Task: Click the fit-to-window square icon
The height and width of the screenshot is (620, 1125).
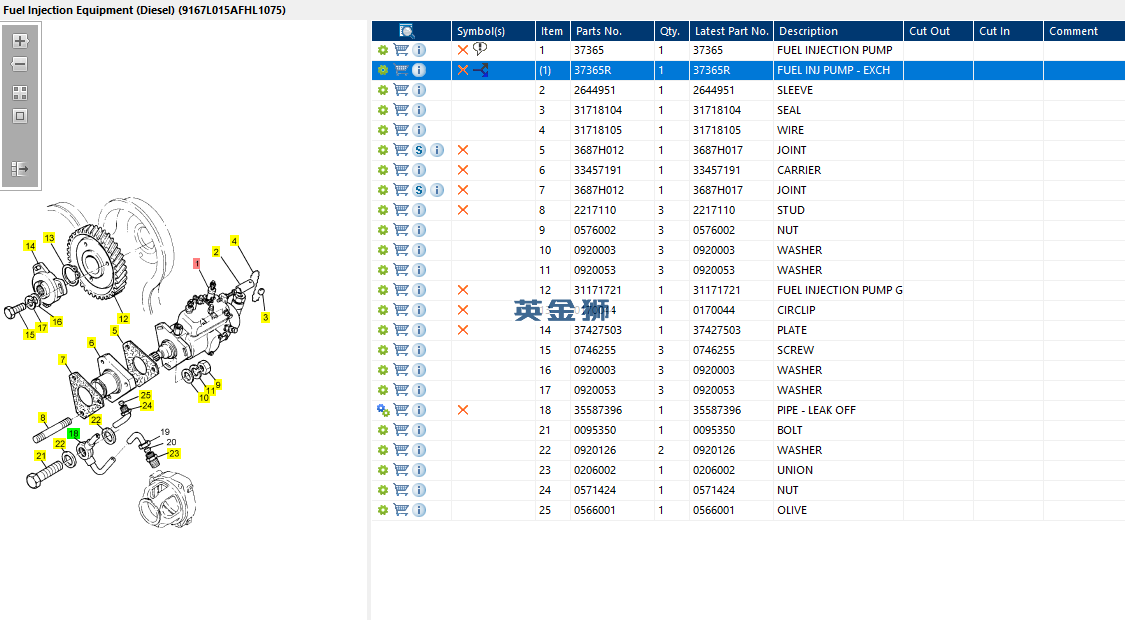Action: (x=20, y=116)
